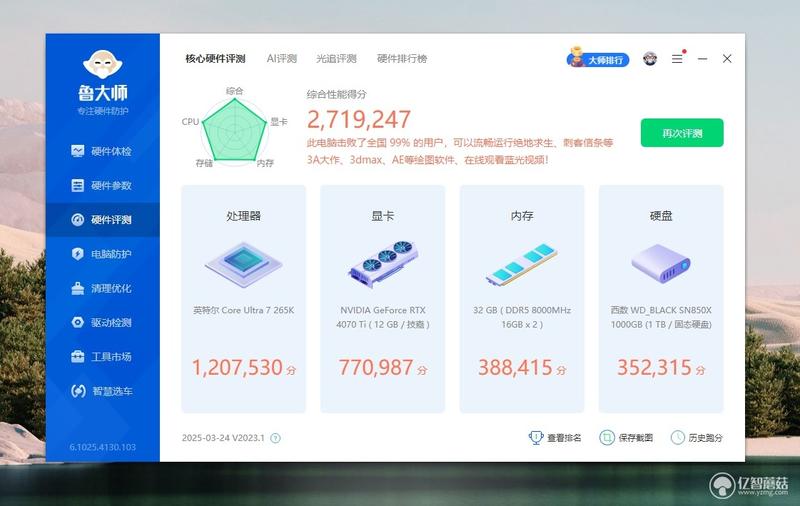Open 清理优化 in the sidebar

tap(102, 288)
